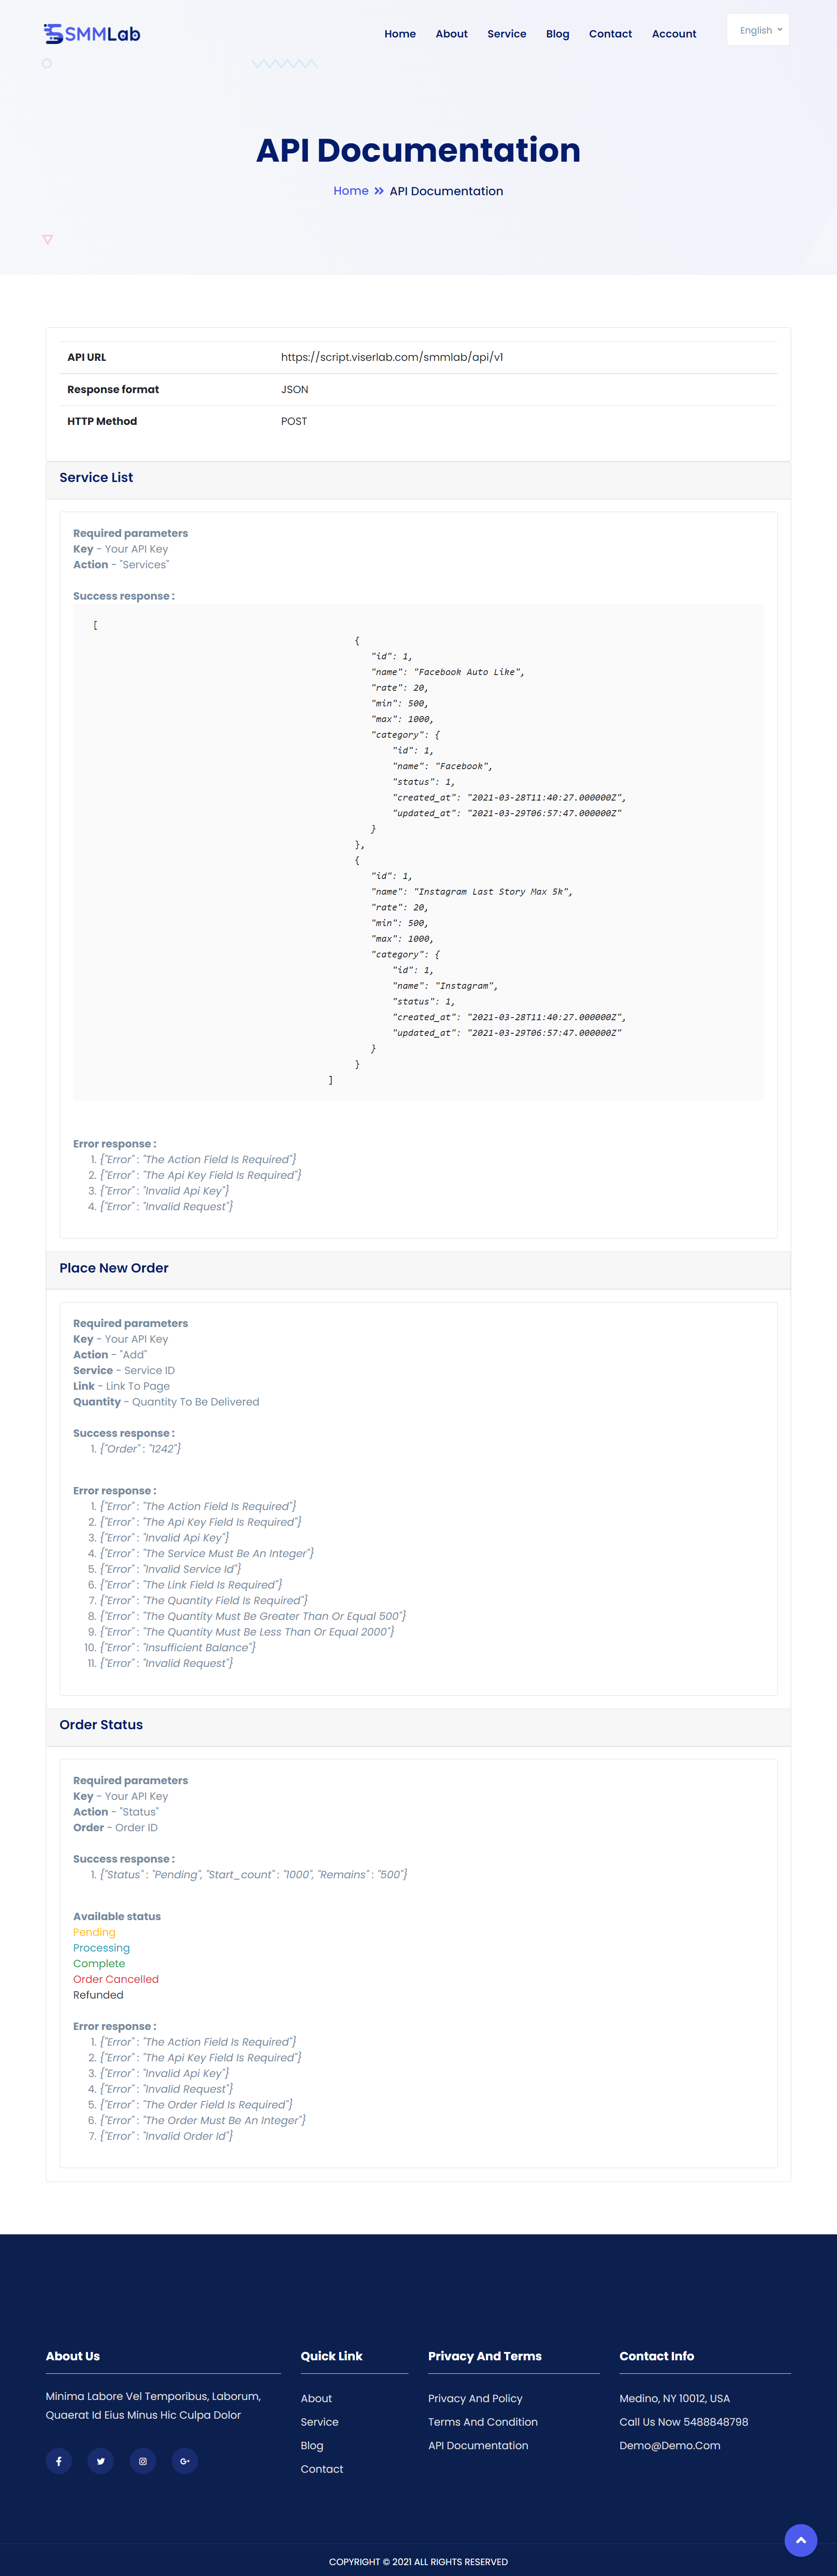The image size is (837, 2576).
Task: Open the English language dropdown
Action: 758,30
